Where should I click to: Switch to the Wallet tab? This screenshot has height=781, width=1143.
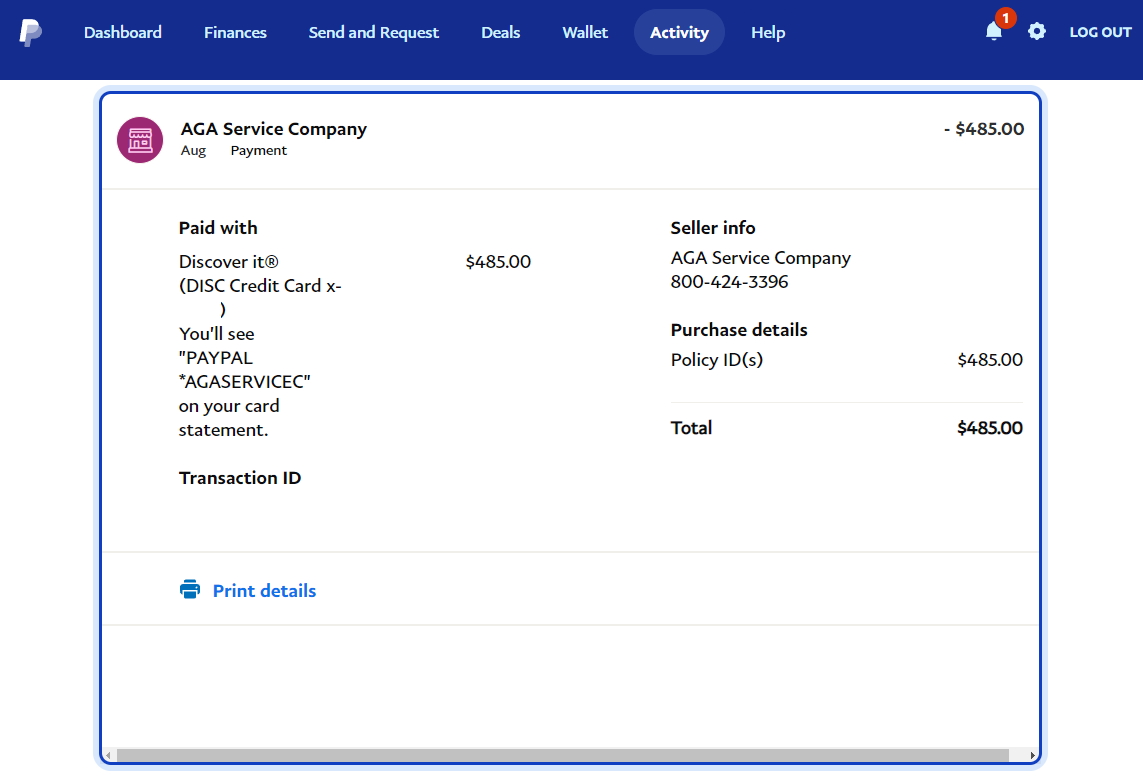tap(585, 32)
